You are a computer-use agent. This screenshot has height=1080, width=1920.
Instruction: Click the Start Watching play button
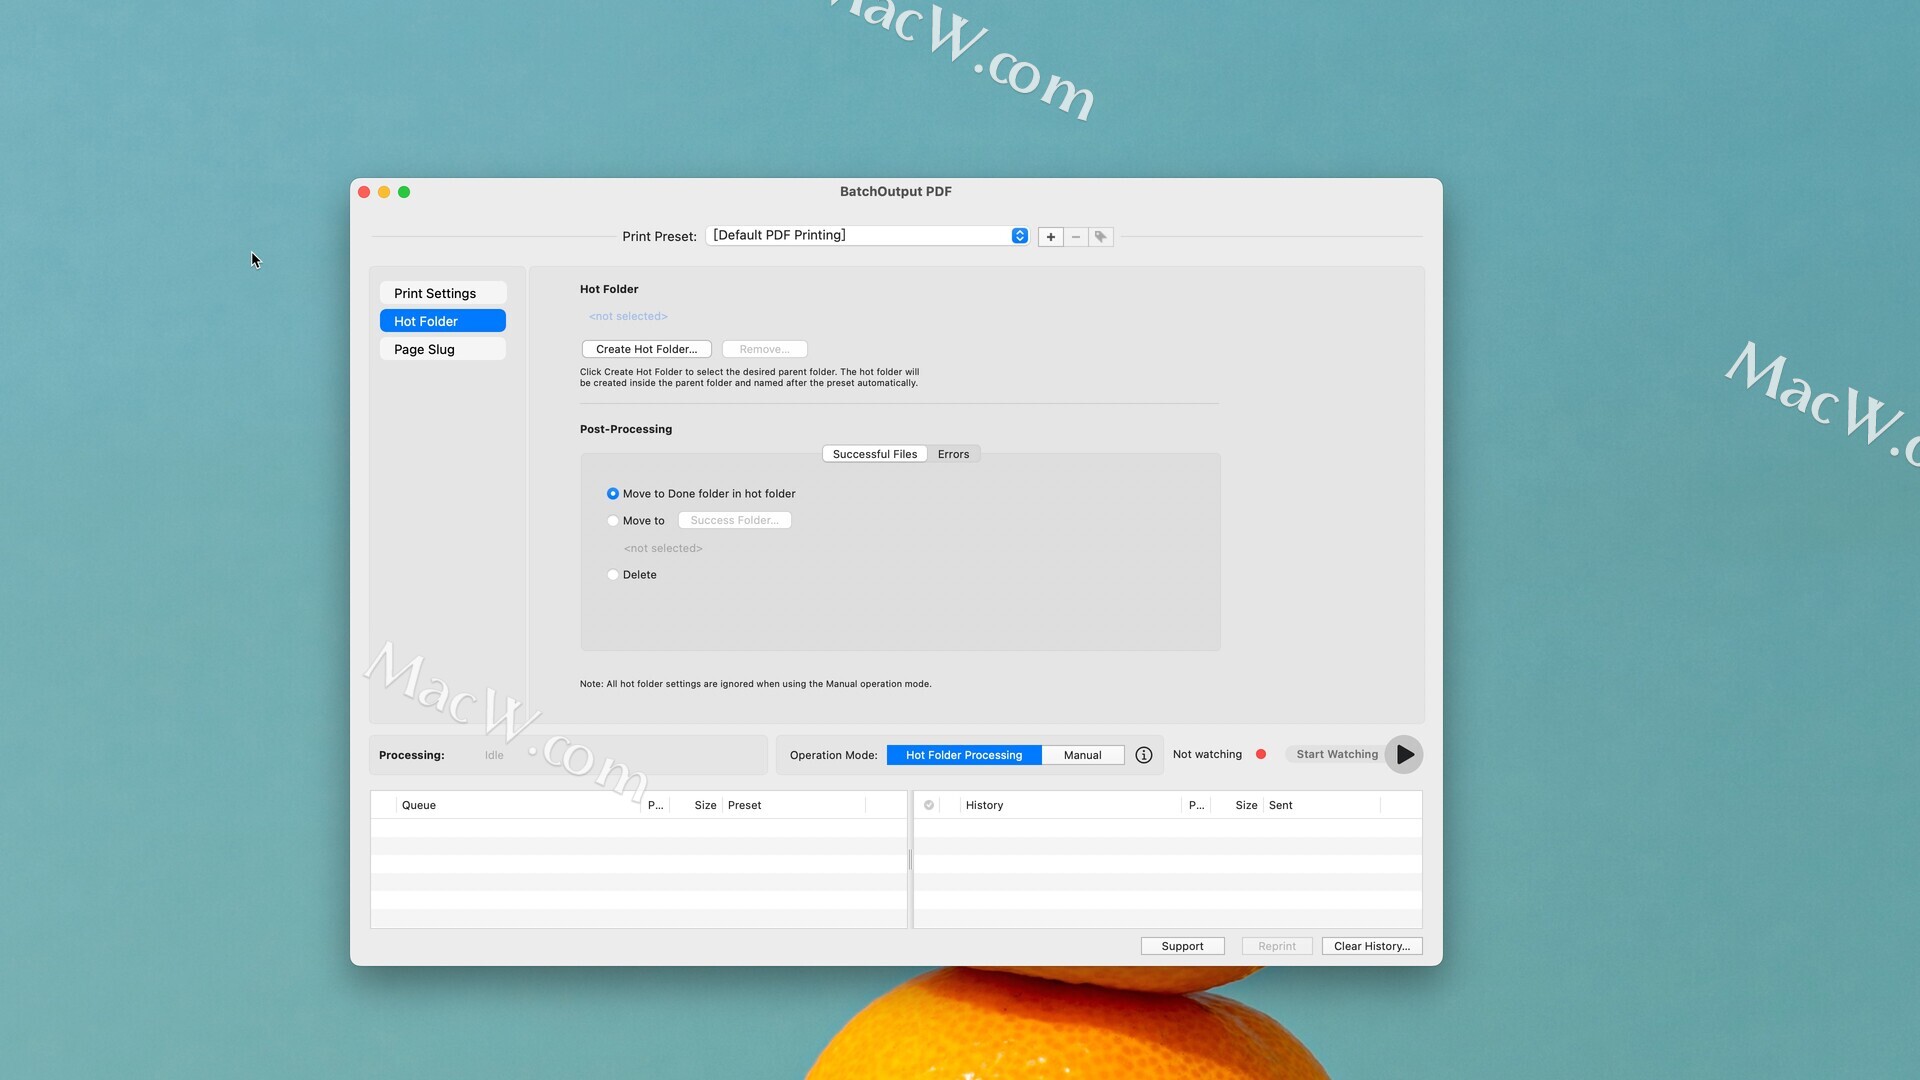click(1404, 755)
